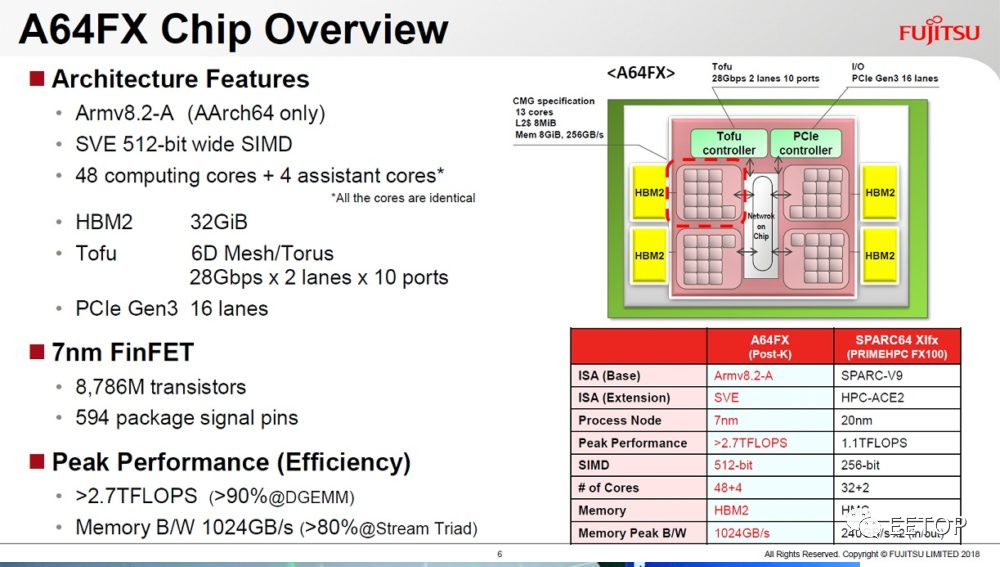
Task: Click '6D Mesh/Torus' text
Action: tap(262, 253)
